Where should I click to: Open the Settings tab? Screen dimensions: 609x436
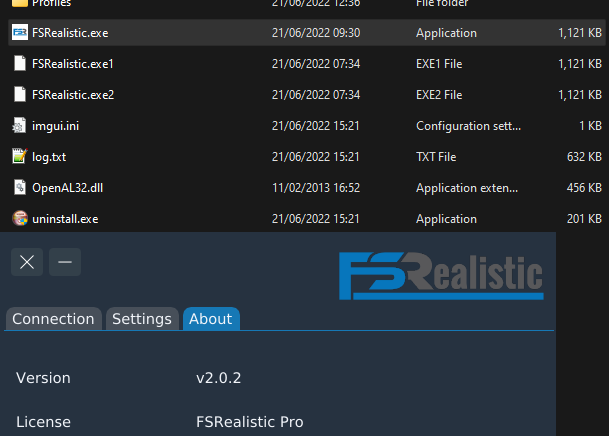pos(142,319)
